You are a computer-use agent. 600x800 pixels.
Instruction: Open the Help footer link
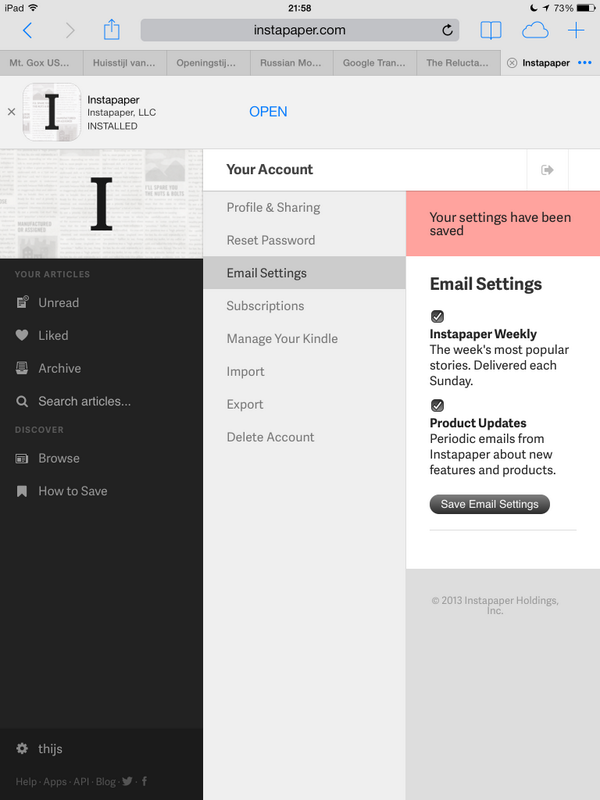(x=26, y=782)
